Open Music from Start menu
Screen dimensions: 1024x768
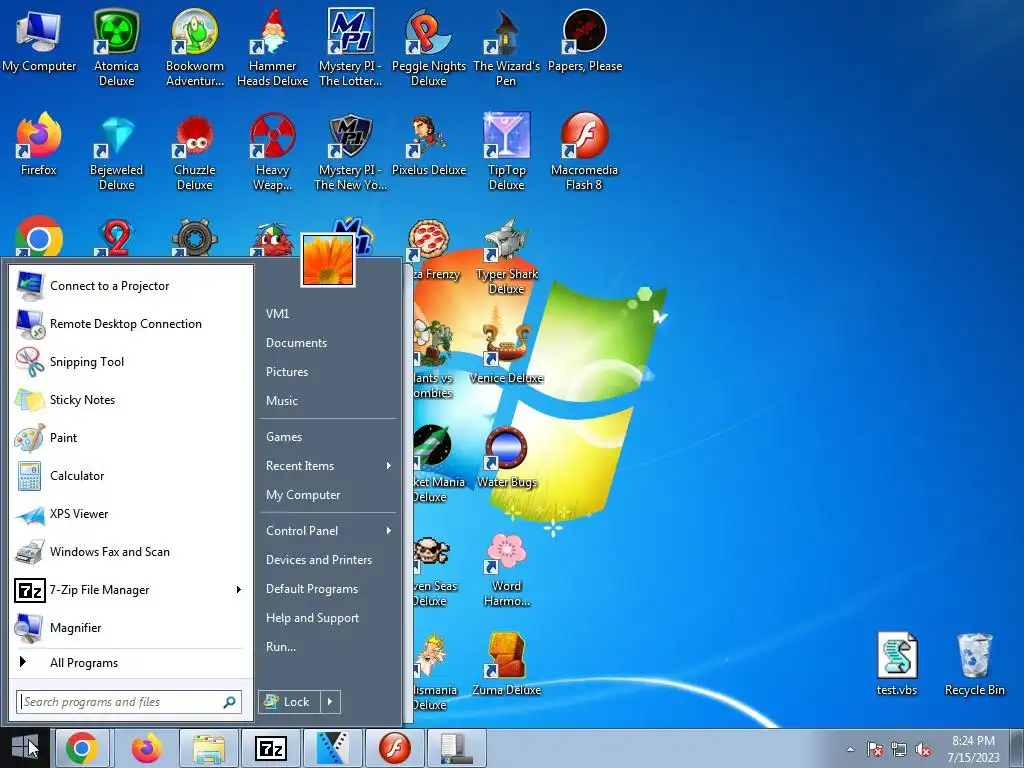(329, 401)
